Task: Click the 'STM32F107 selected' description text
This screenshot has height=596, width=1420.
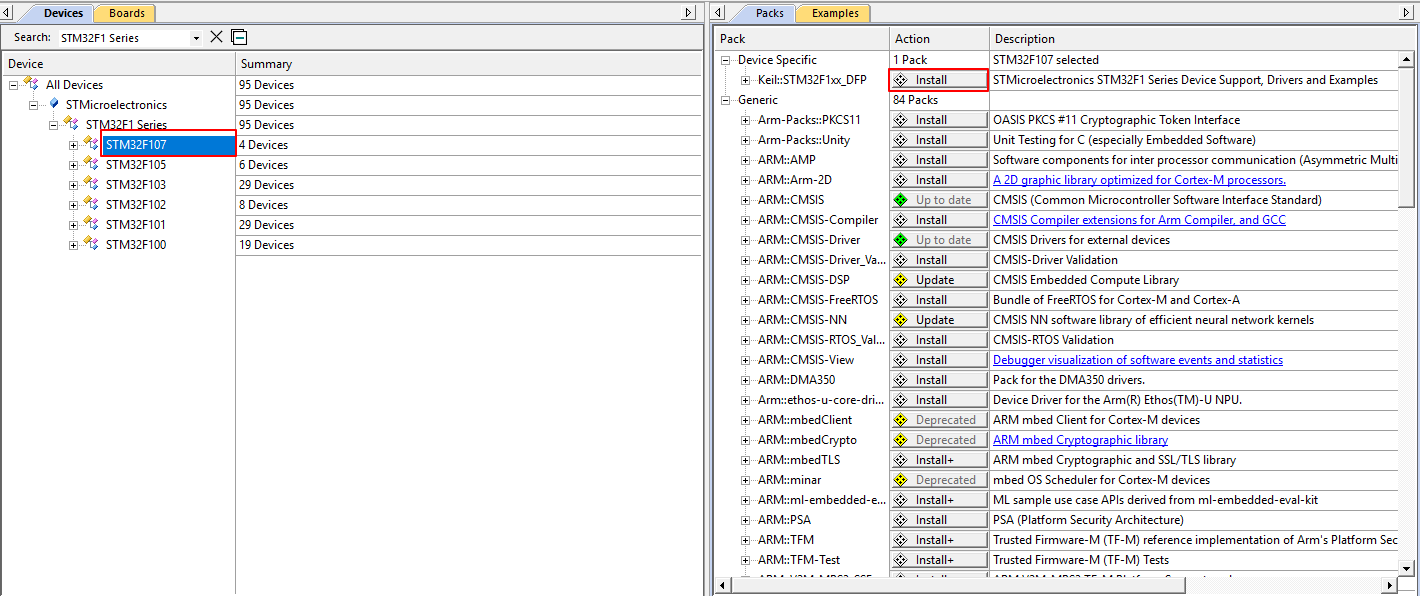Action: click(1046, 60)
